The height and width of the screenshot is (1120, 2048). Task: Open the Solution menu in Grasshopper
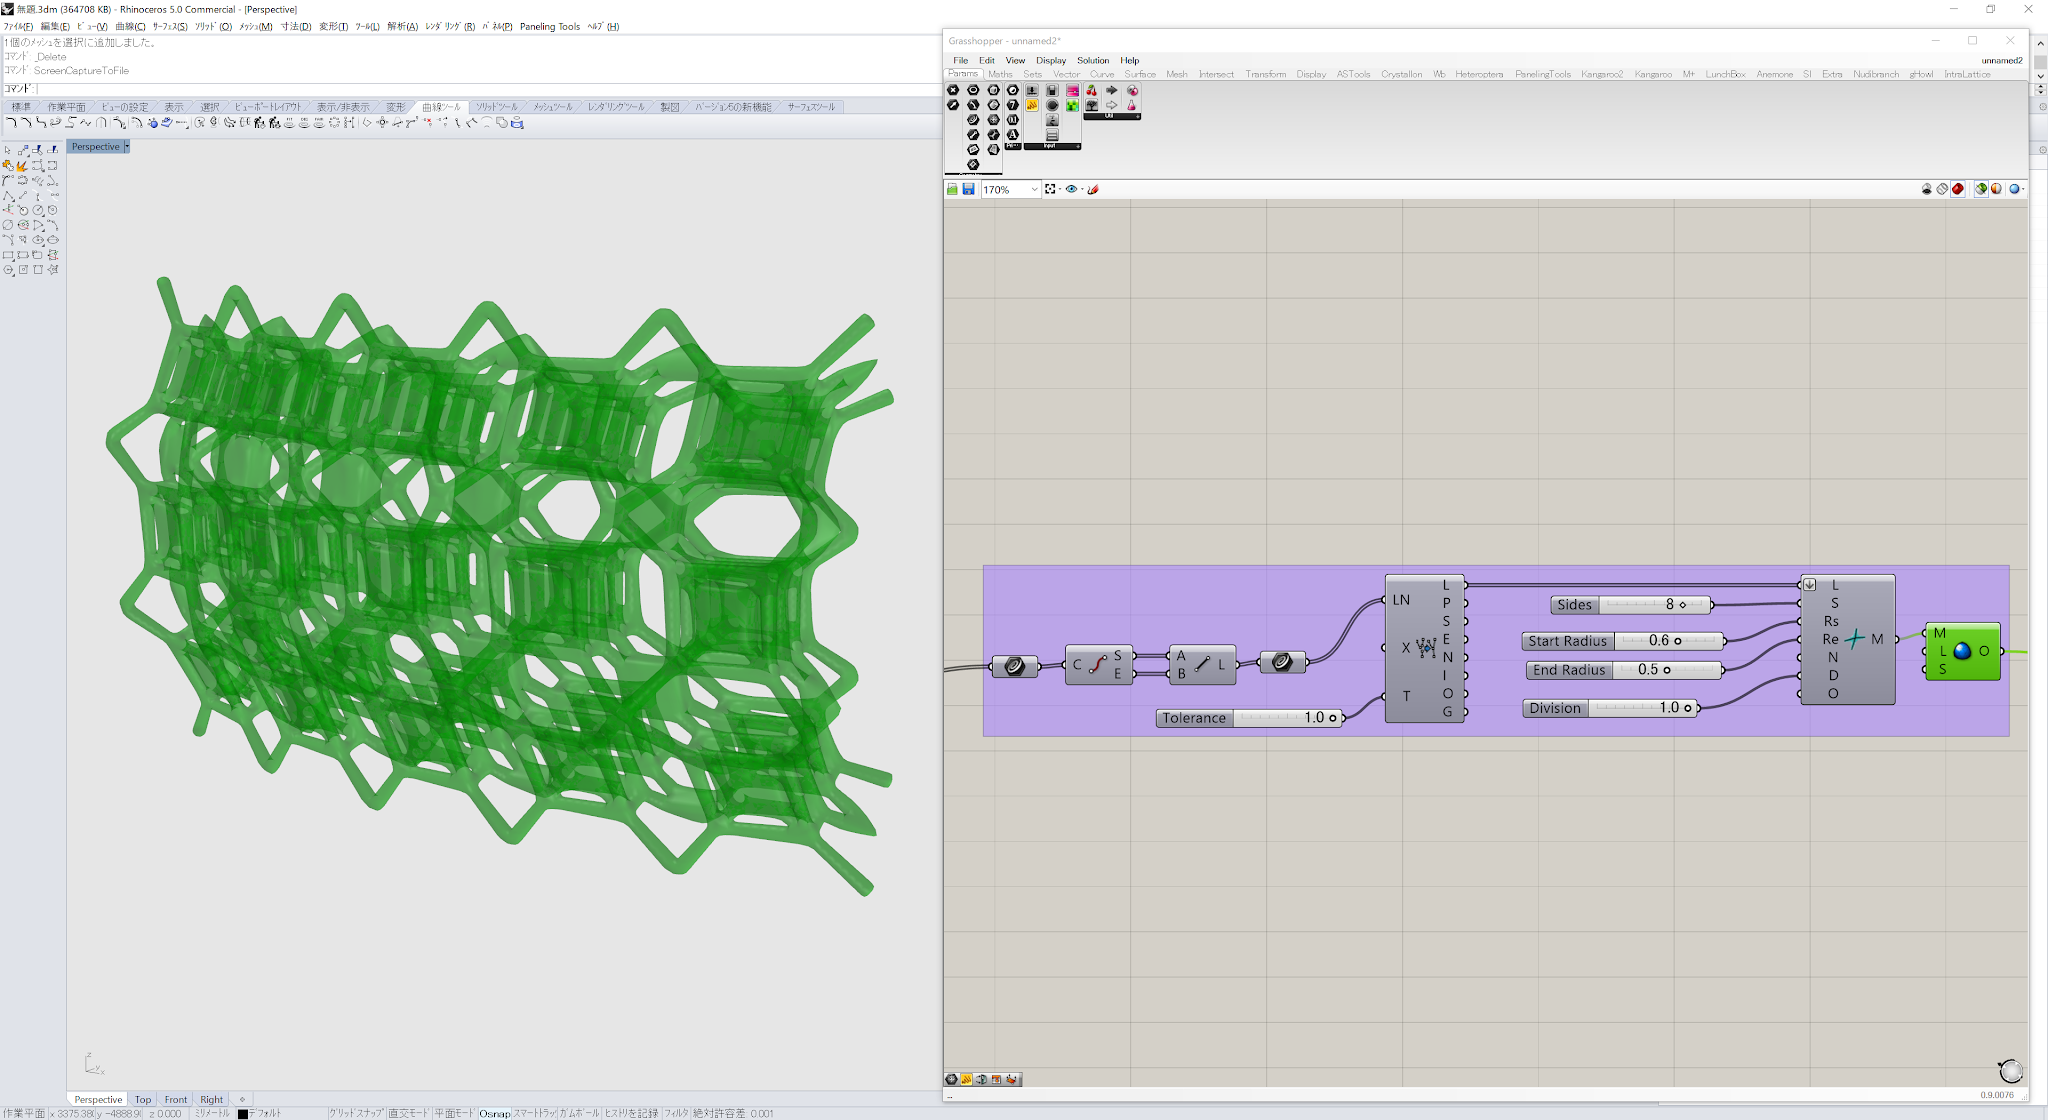[x=1092, y=60]
